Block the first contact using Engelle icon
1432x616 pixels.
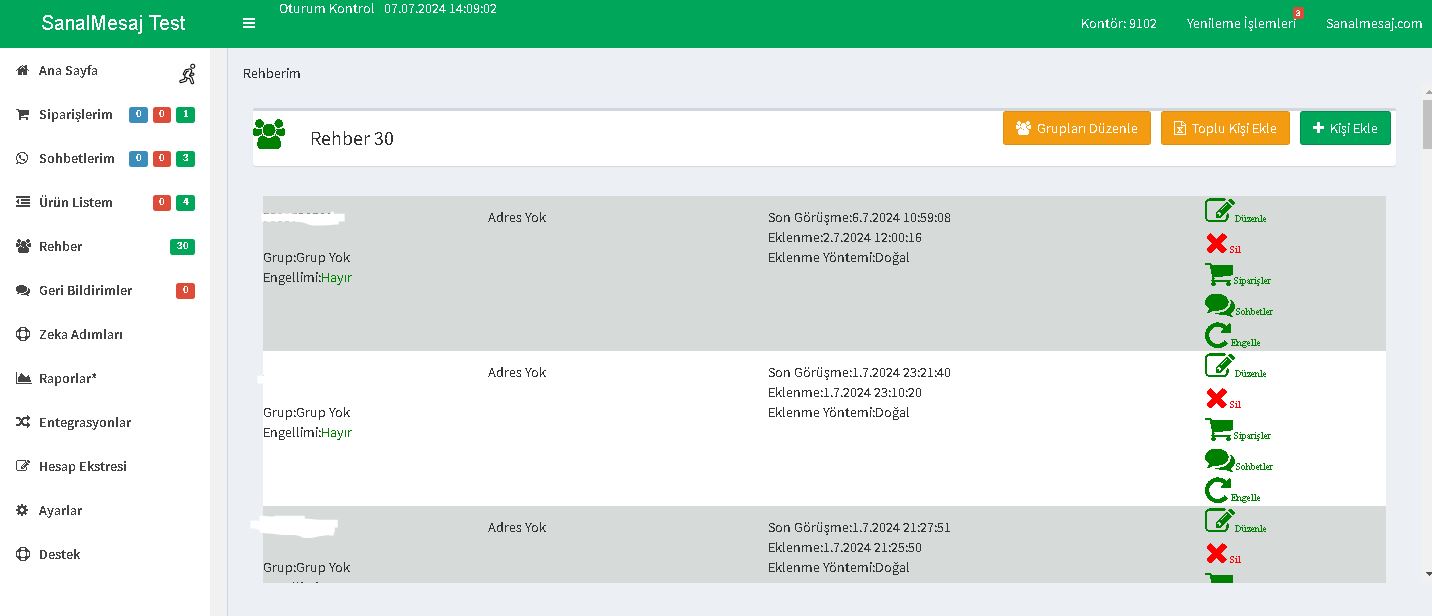1217,336
